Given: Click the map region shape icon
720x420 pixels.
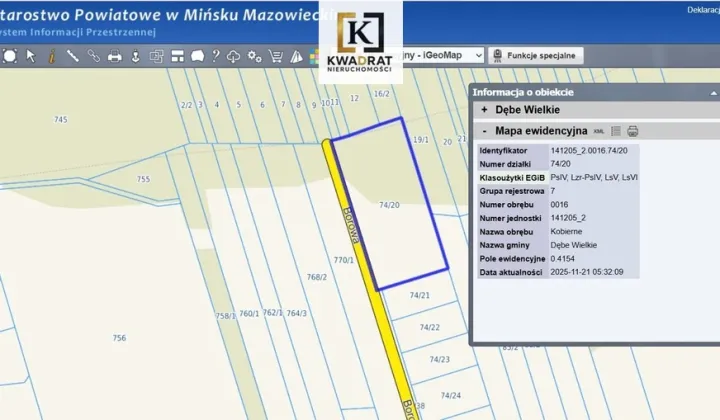Looking at the screenshot, I should [x=197, y=56].
